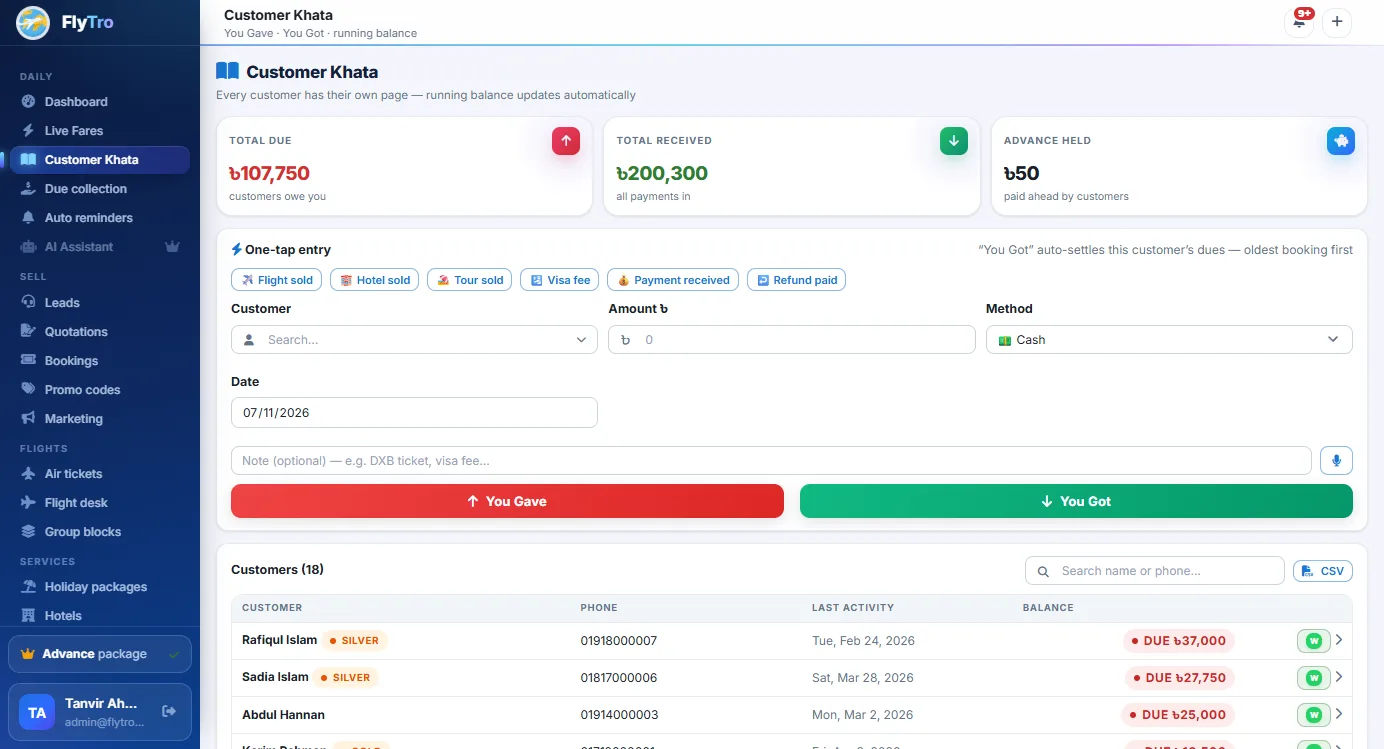This screenshot has width=1384, height=749.
Task: Click the Advance Held piggy bank icon
Action: [1340, 141]
